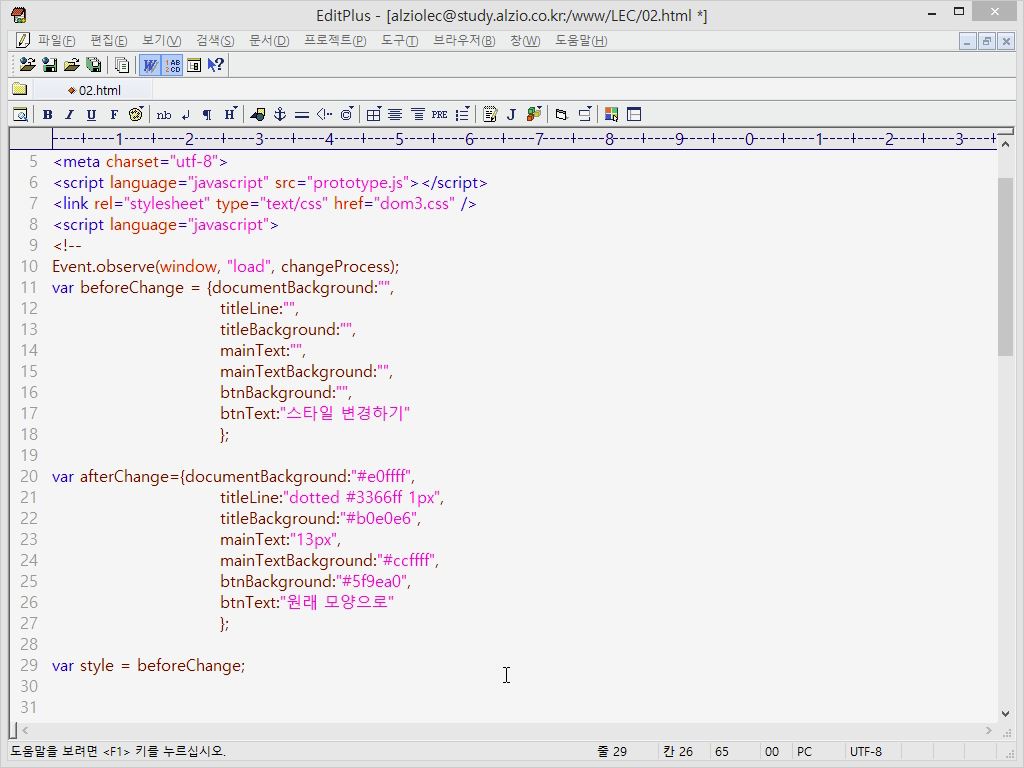This screenshot has width=1024, height=768.
Task: Apply Underline tag with the U icon
Action: (91, 115)
